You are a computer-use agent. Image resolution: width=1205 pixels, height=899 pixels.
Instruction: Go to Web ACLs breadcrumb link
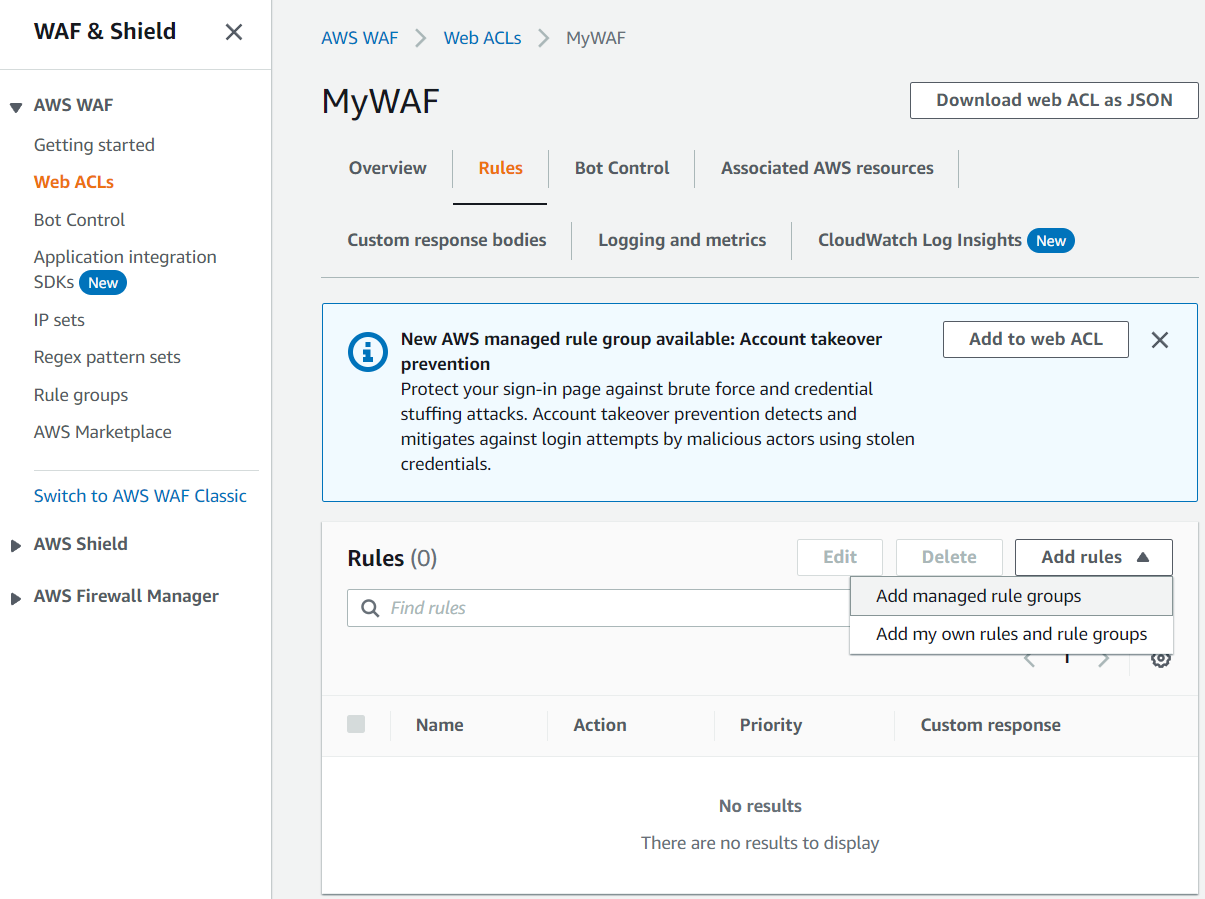click(x=482, y=38)
